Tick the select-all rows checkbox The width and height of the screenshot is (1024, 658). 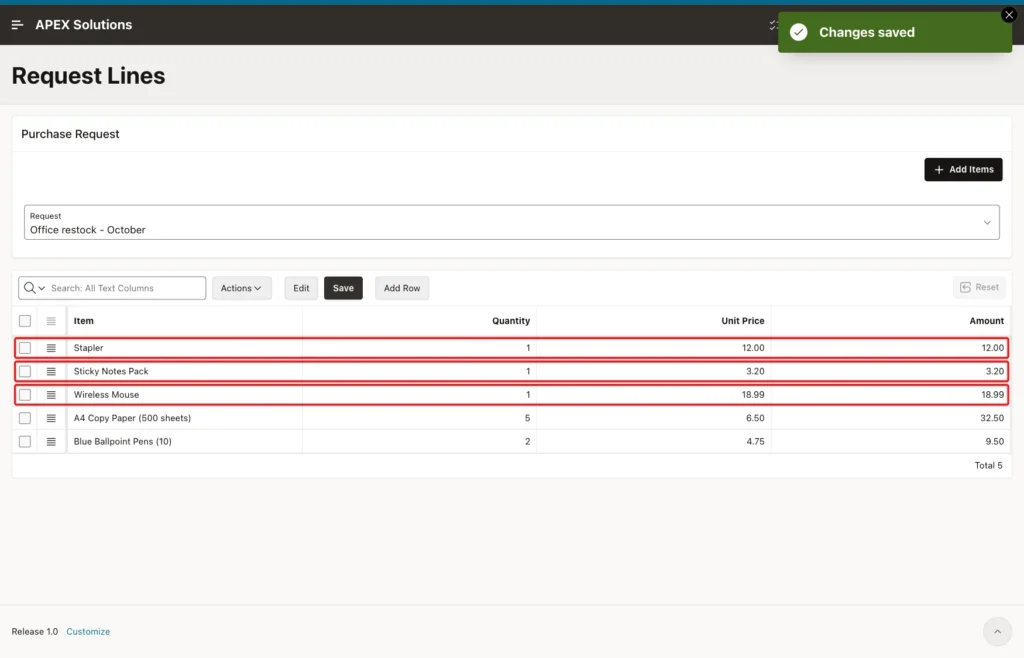tap(25, 321)
